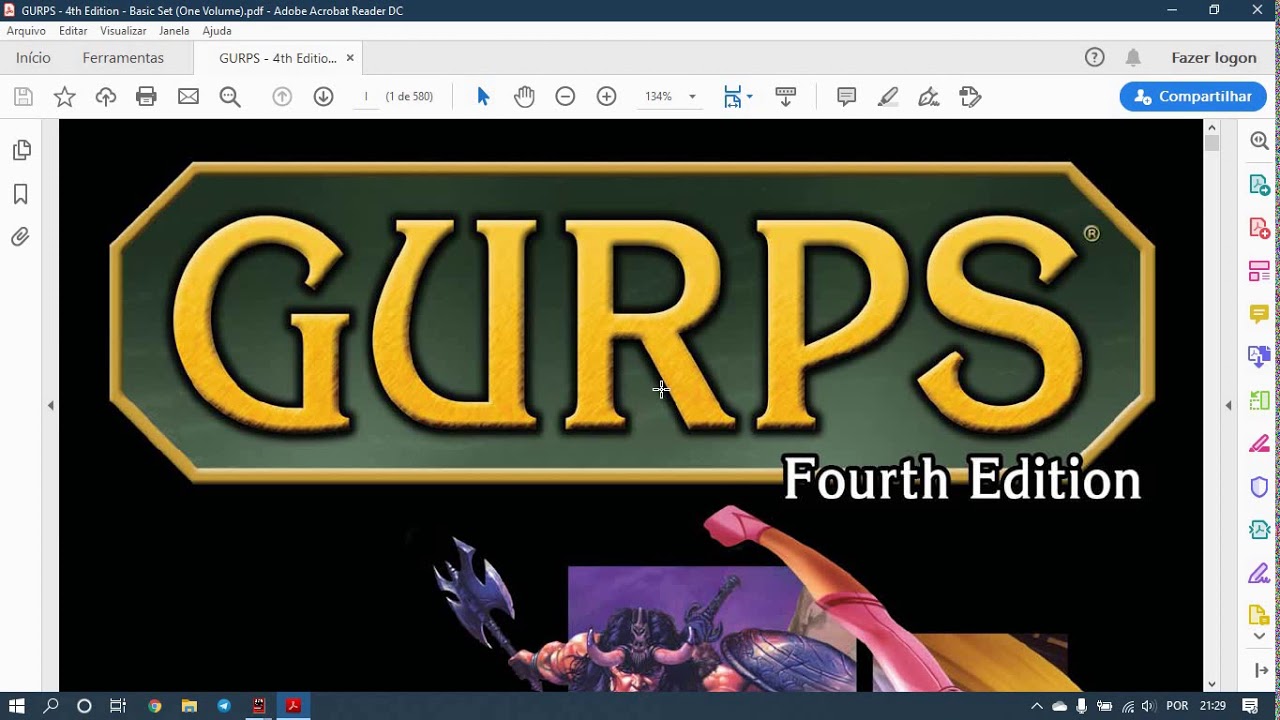Open the Find text magnifier icon
Screen dimensions: 1280x720
click(x=230, y=97)
